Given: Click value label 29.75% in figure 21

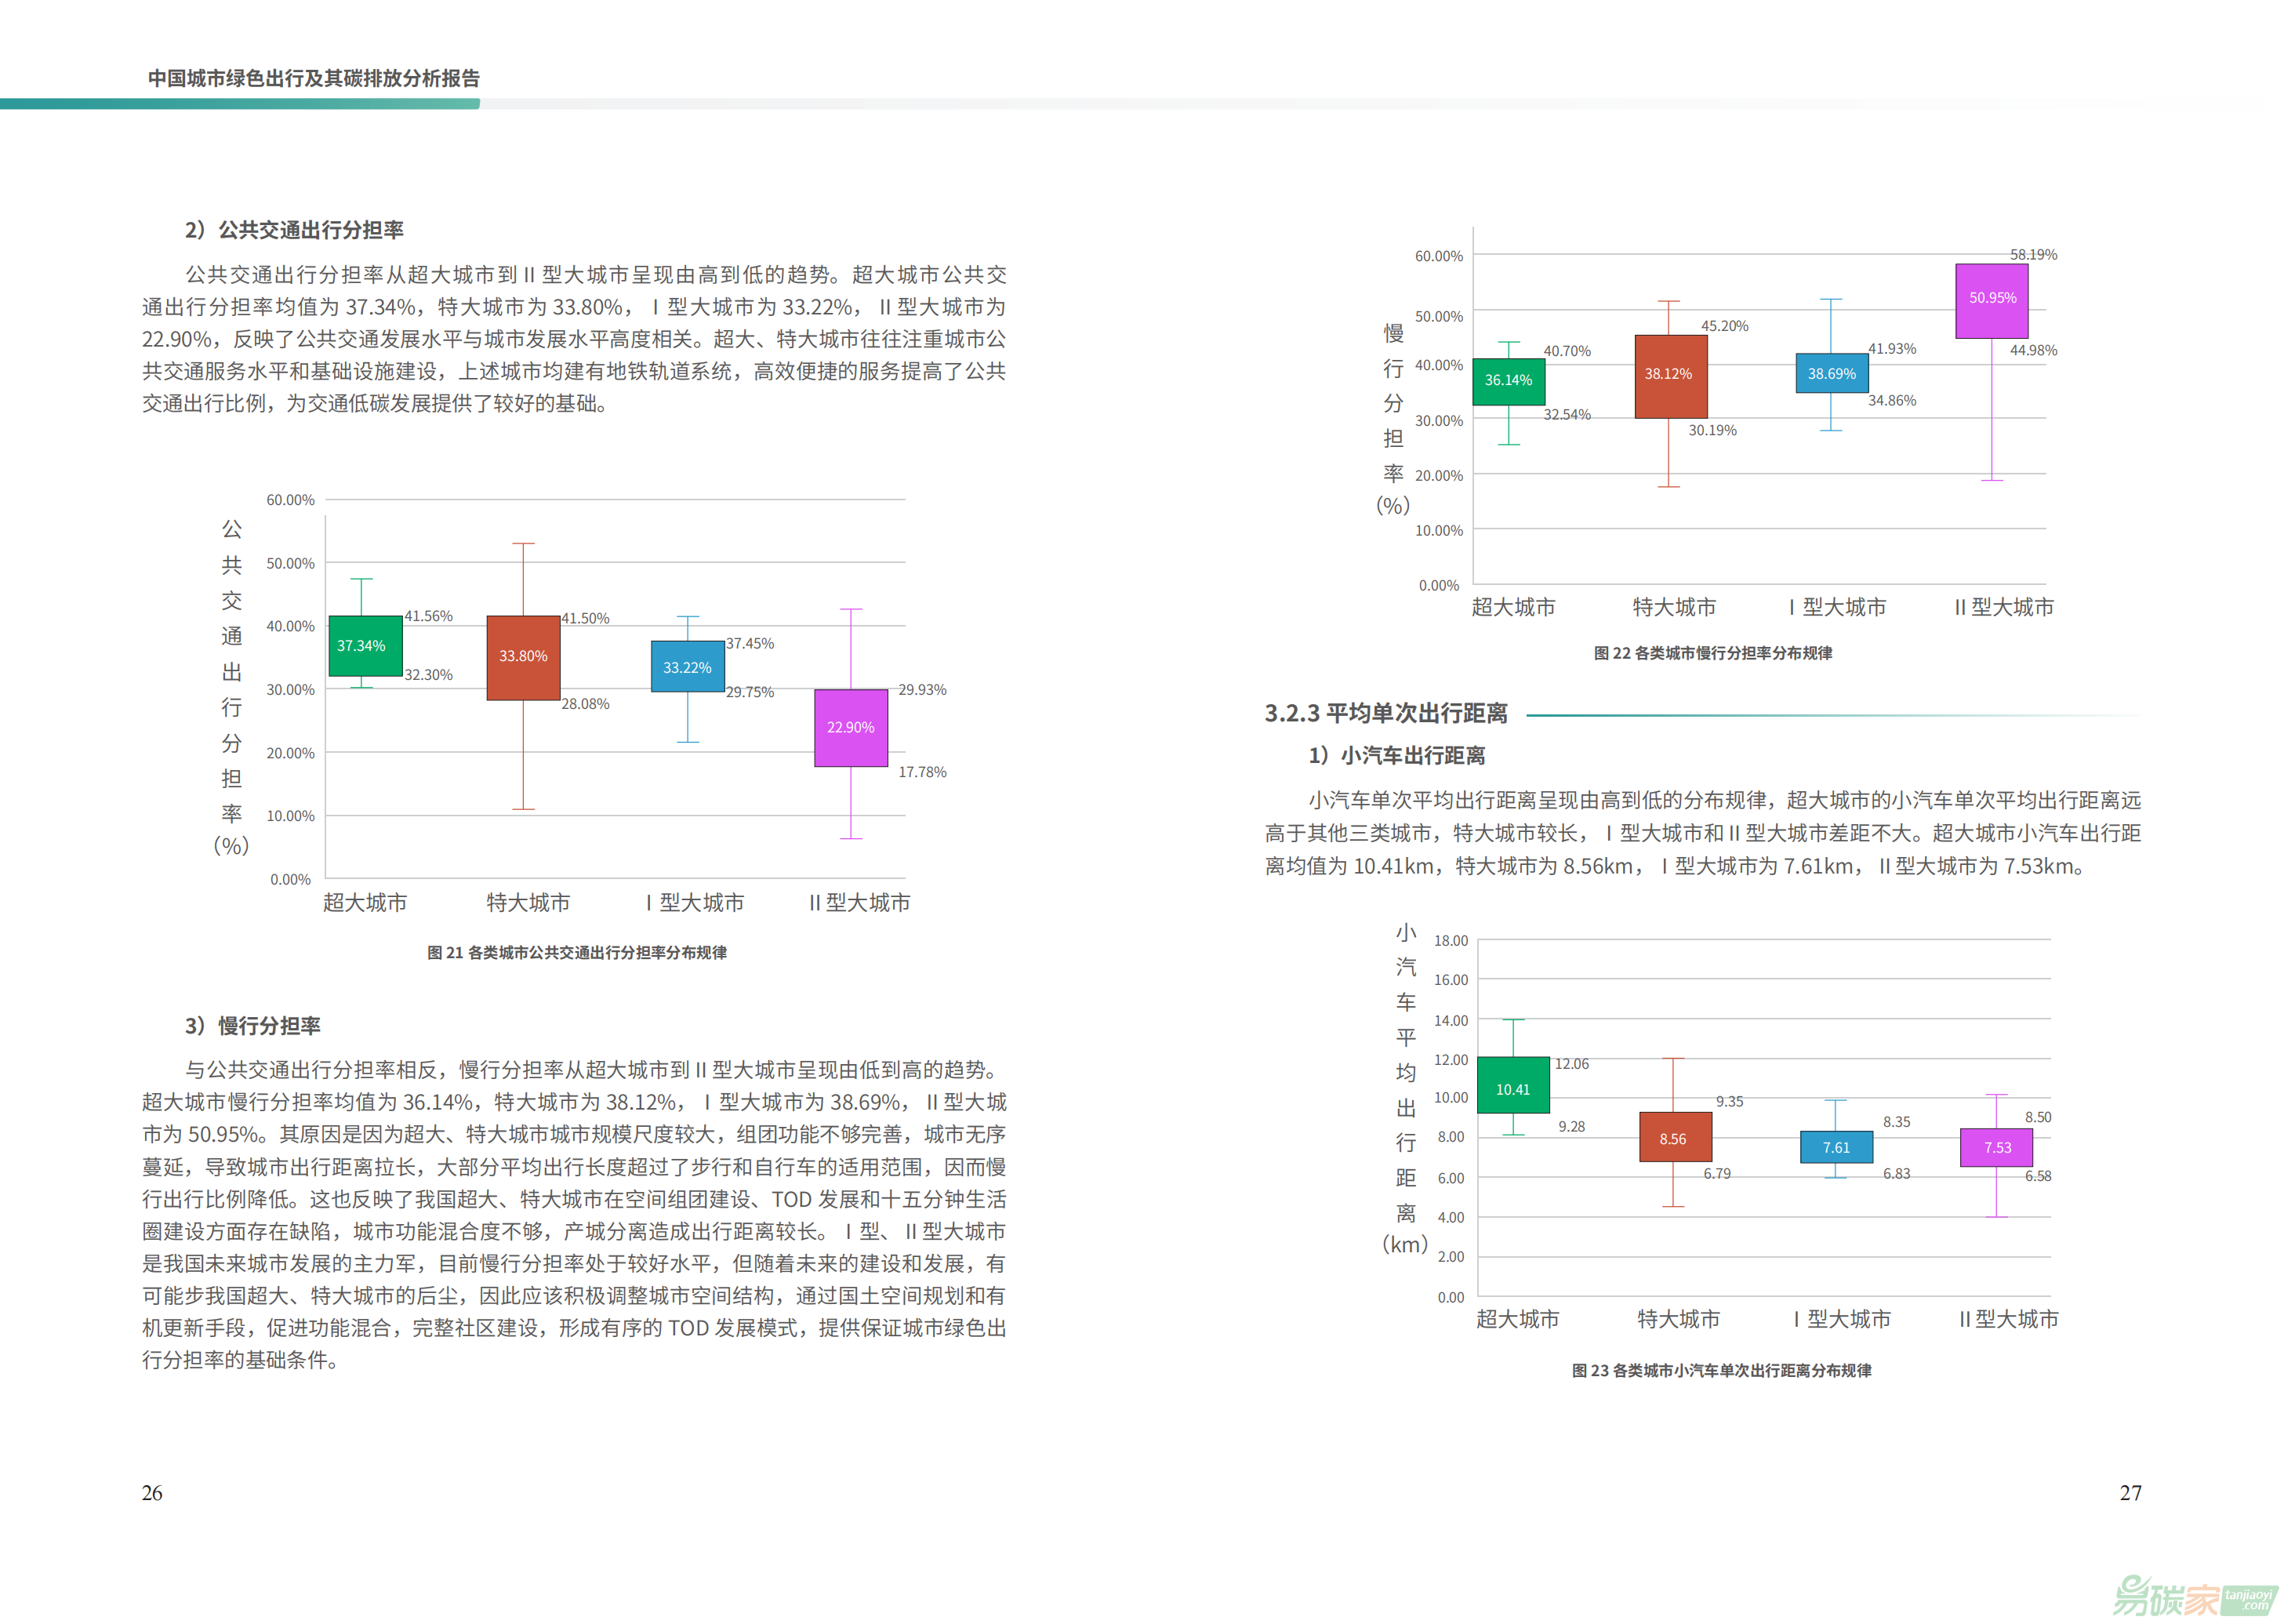Looking at the screenshot, I should click(750, 692).
